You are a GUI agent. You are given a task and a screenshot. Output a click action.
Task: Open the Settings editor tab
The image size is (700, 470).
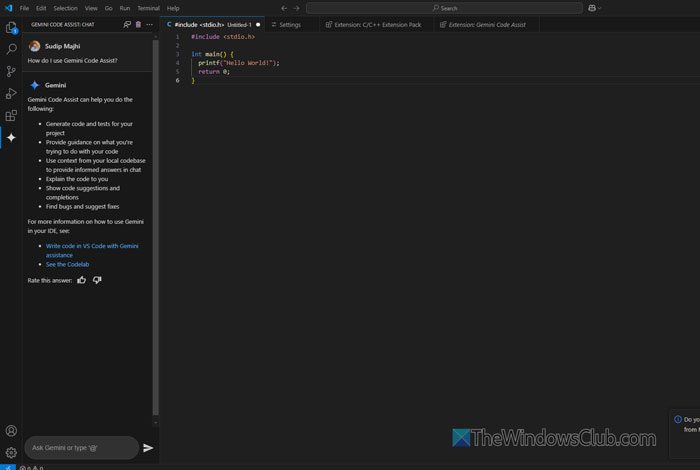pyautogui.click(x=289, y=24)
